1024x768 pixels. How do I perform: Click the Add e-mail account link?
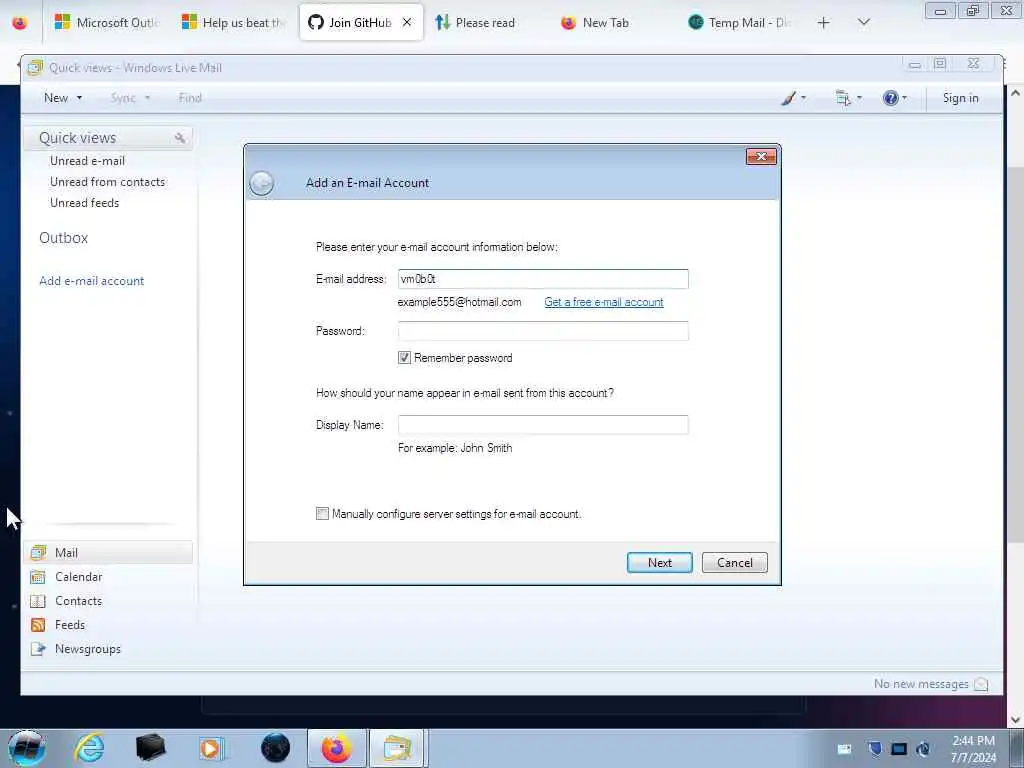pyautogui.click(x=91, y=281)
